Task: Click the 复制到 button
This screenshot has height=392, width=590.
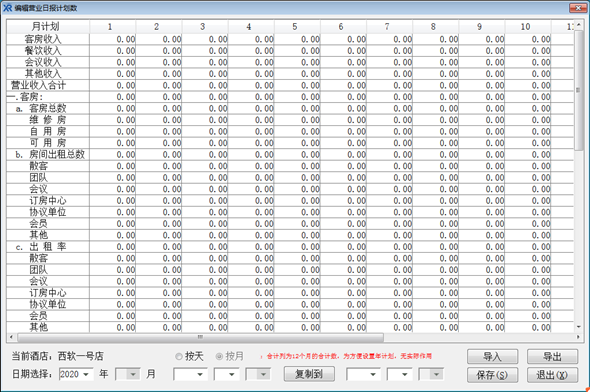Action: pos(309,374)
